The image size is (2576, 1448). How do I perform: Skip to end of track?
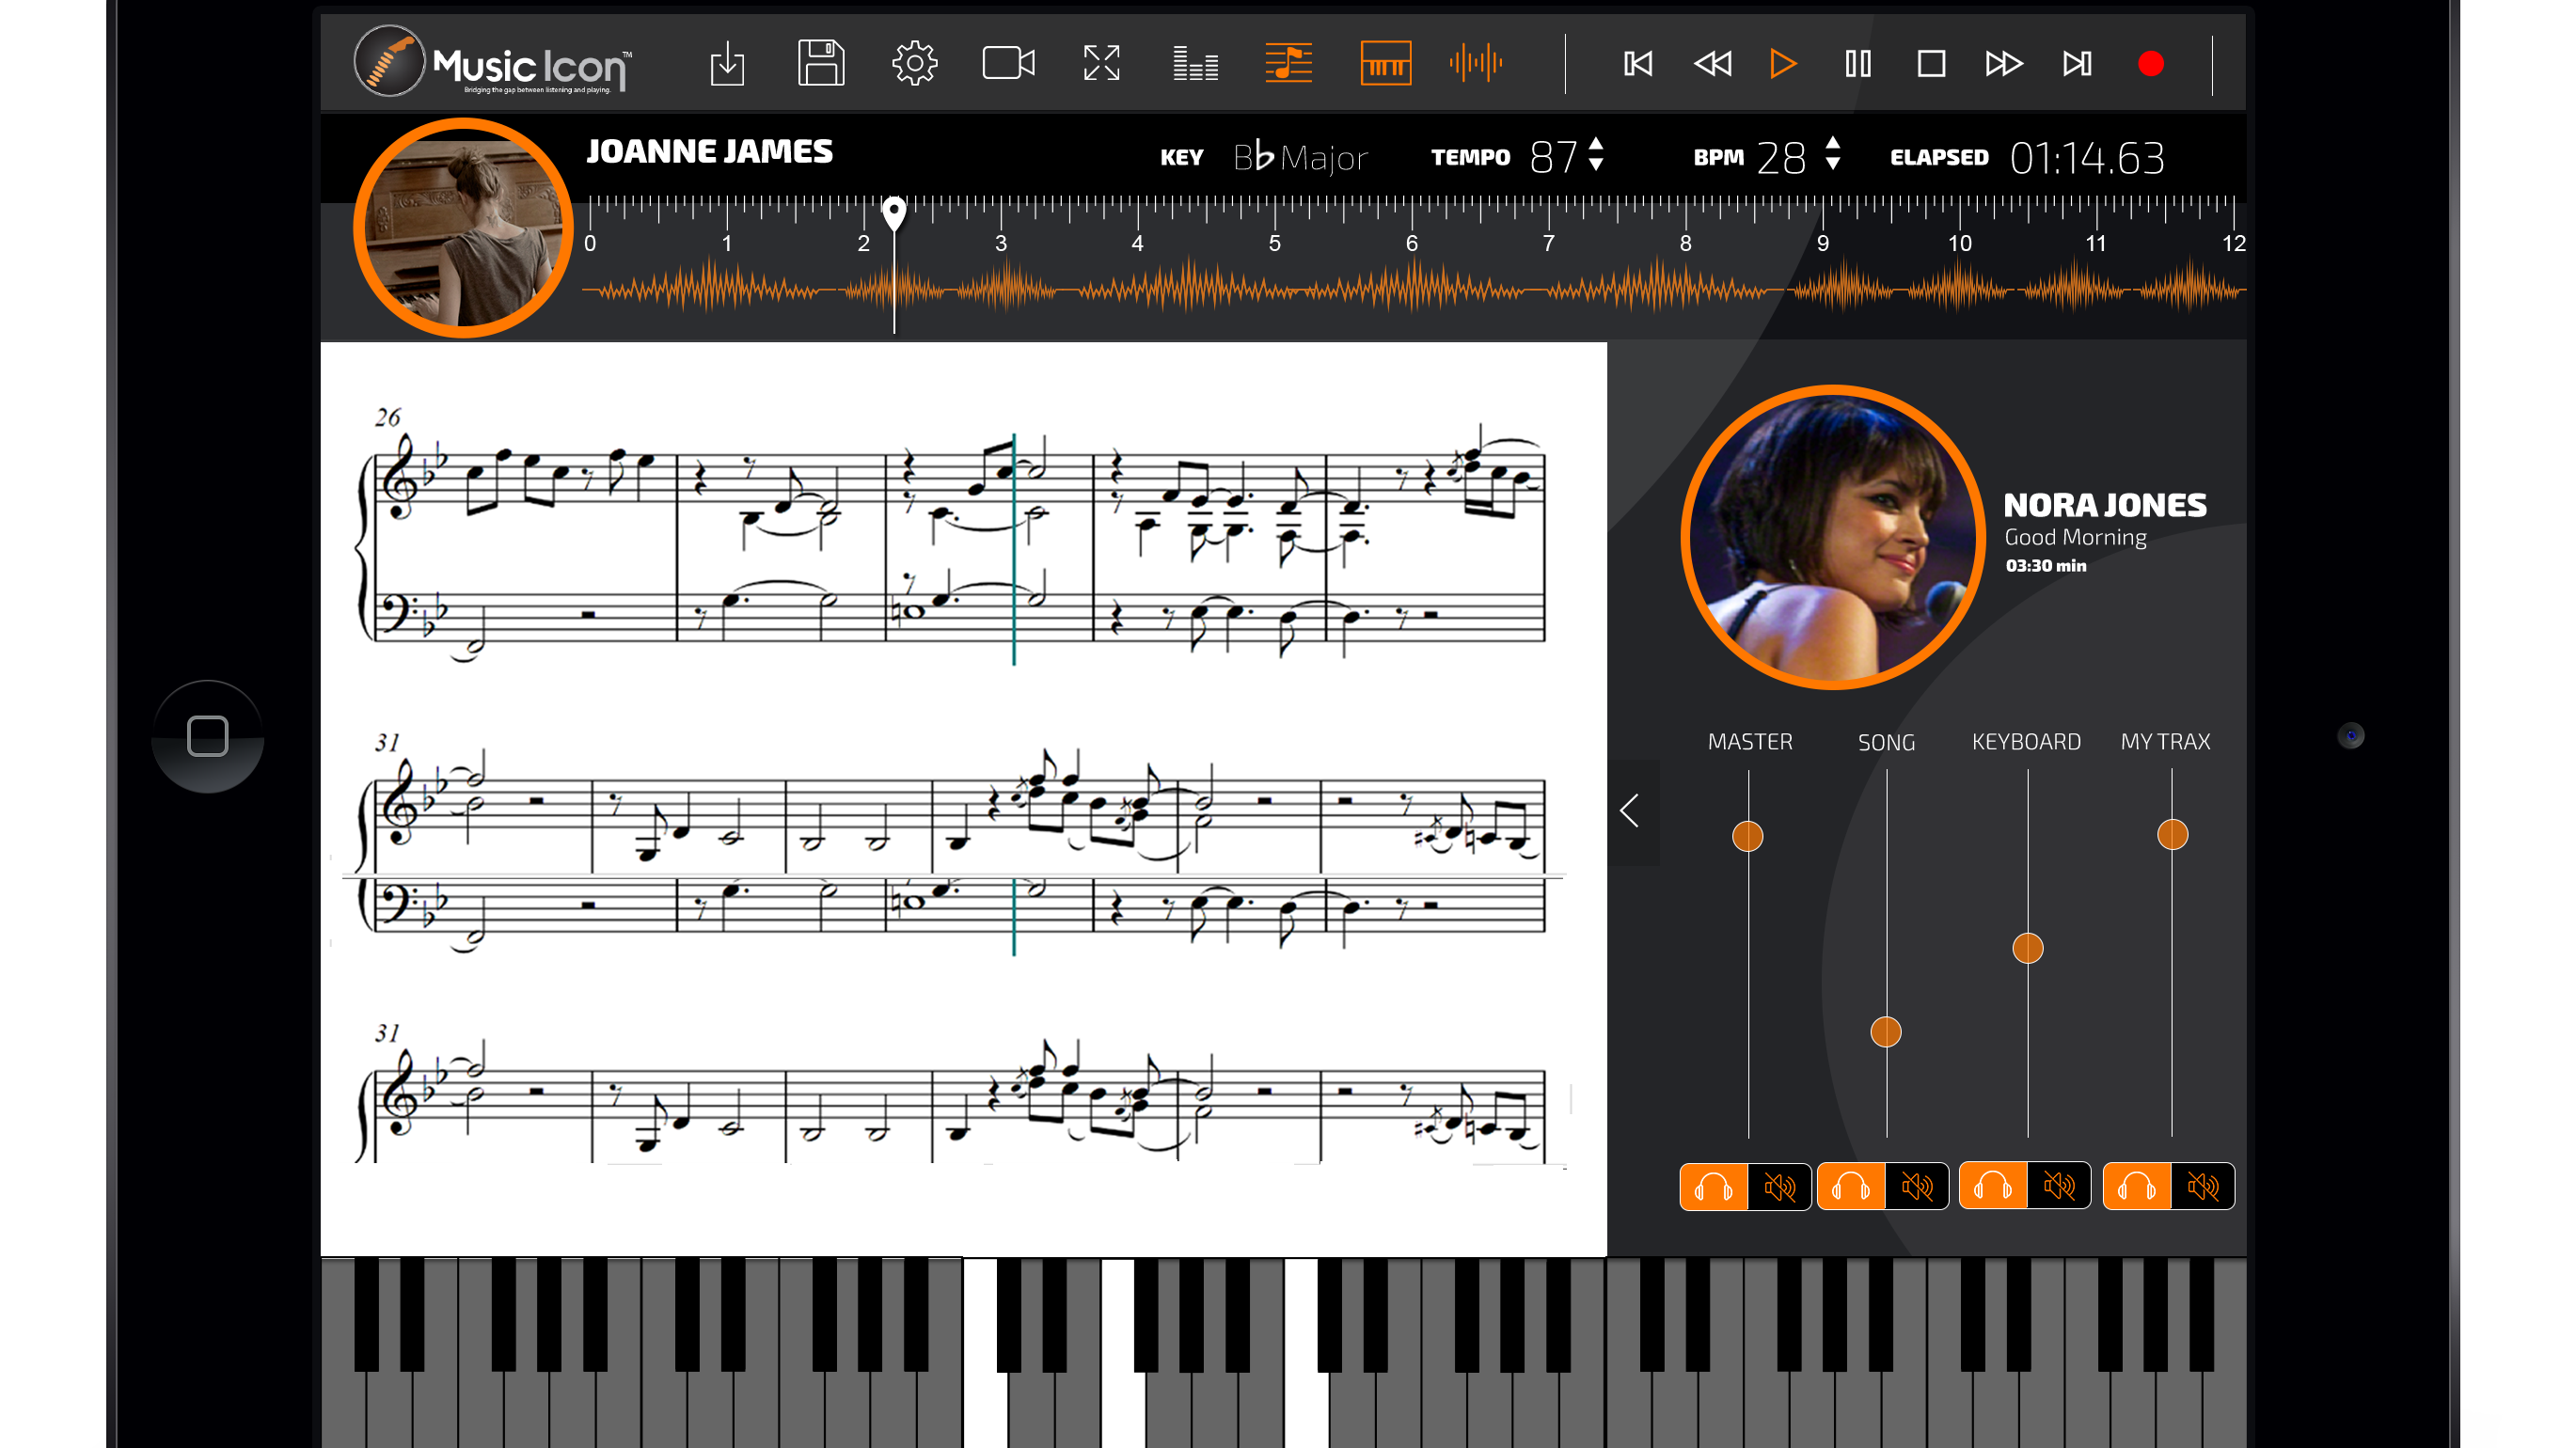(2077, 64)
